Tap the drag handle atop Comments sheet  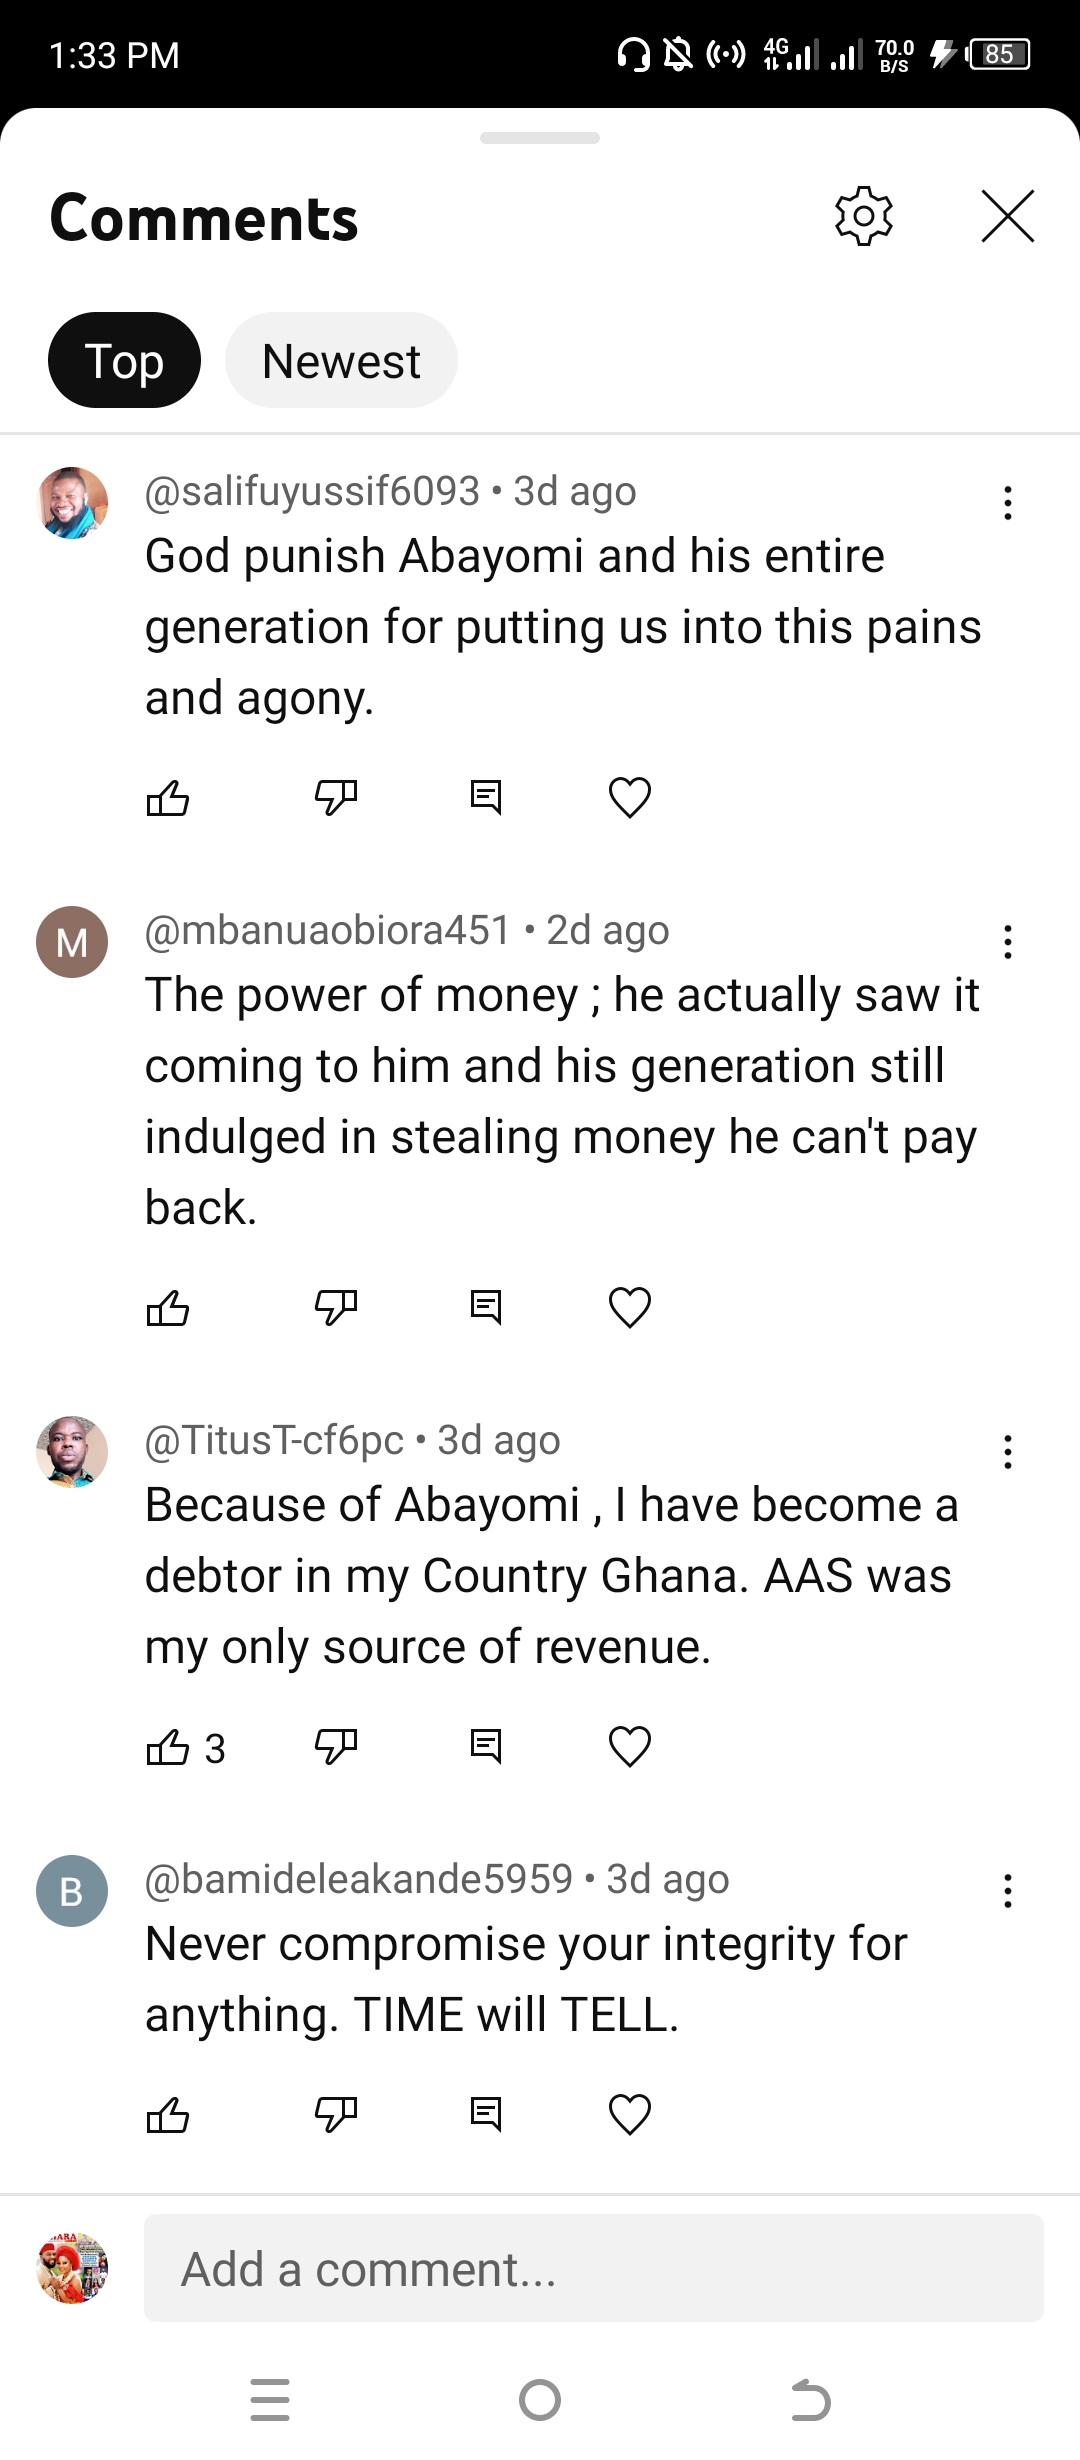pos(540,138)
